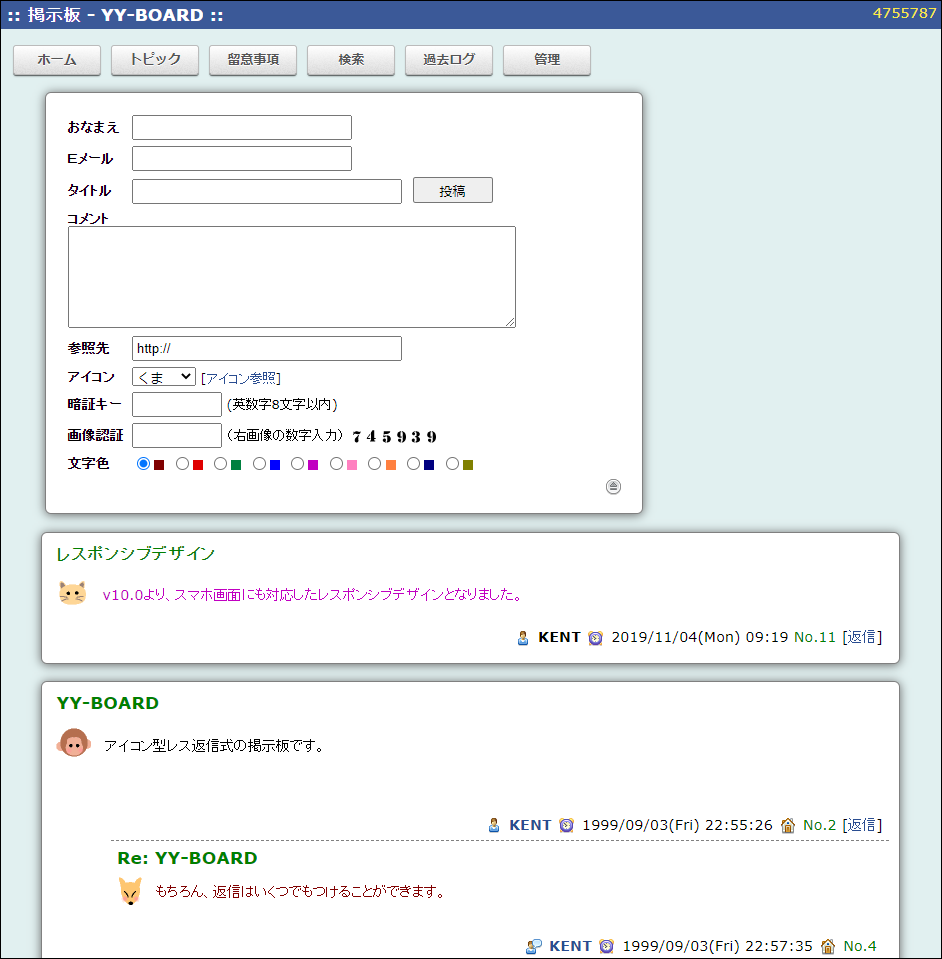Click the monkey icon on the YY-BOARD post
This screenshot has height=959, width=942.
click(74, 744)
